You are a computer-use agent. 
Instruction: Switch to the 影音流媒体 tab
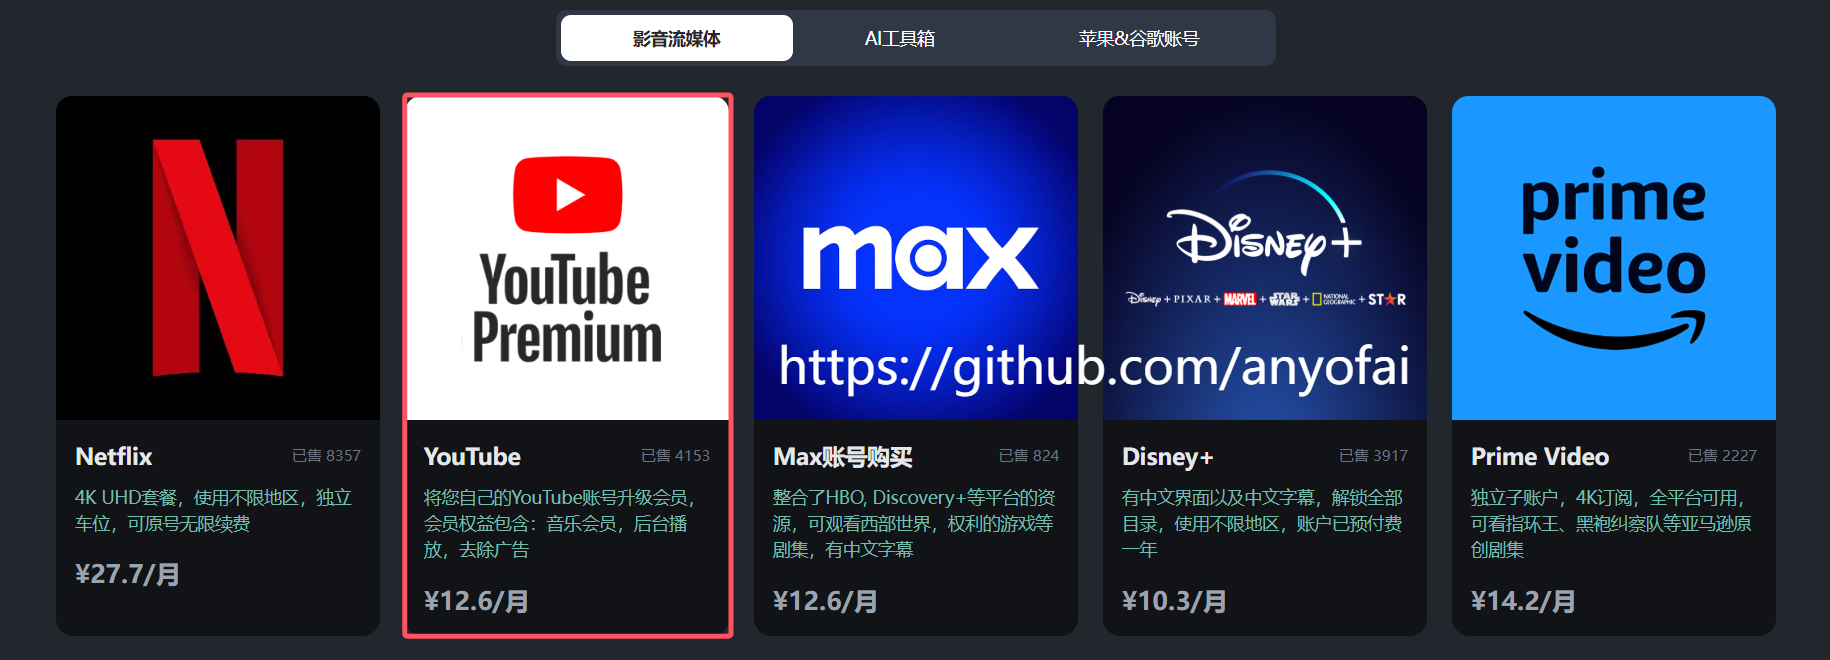click(x=677, y=38)
